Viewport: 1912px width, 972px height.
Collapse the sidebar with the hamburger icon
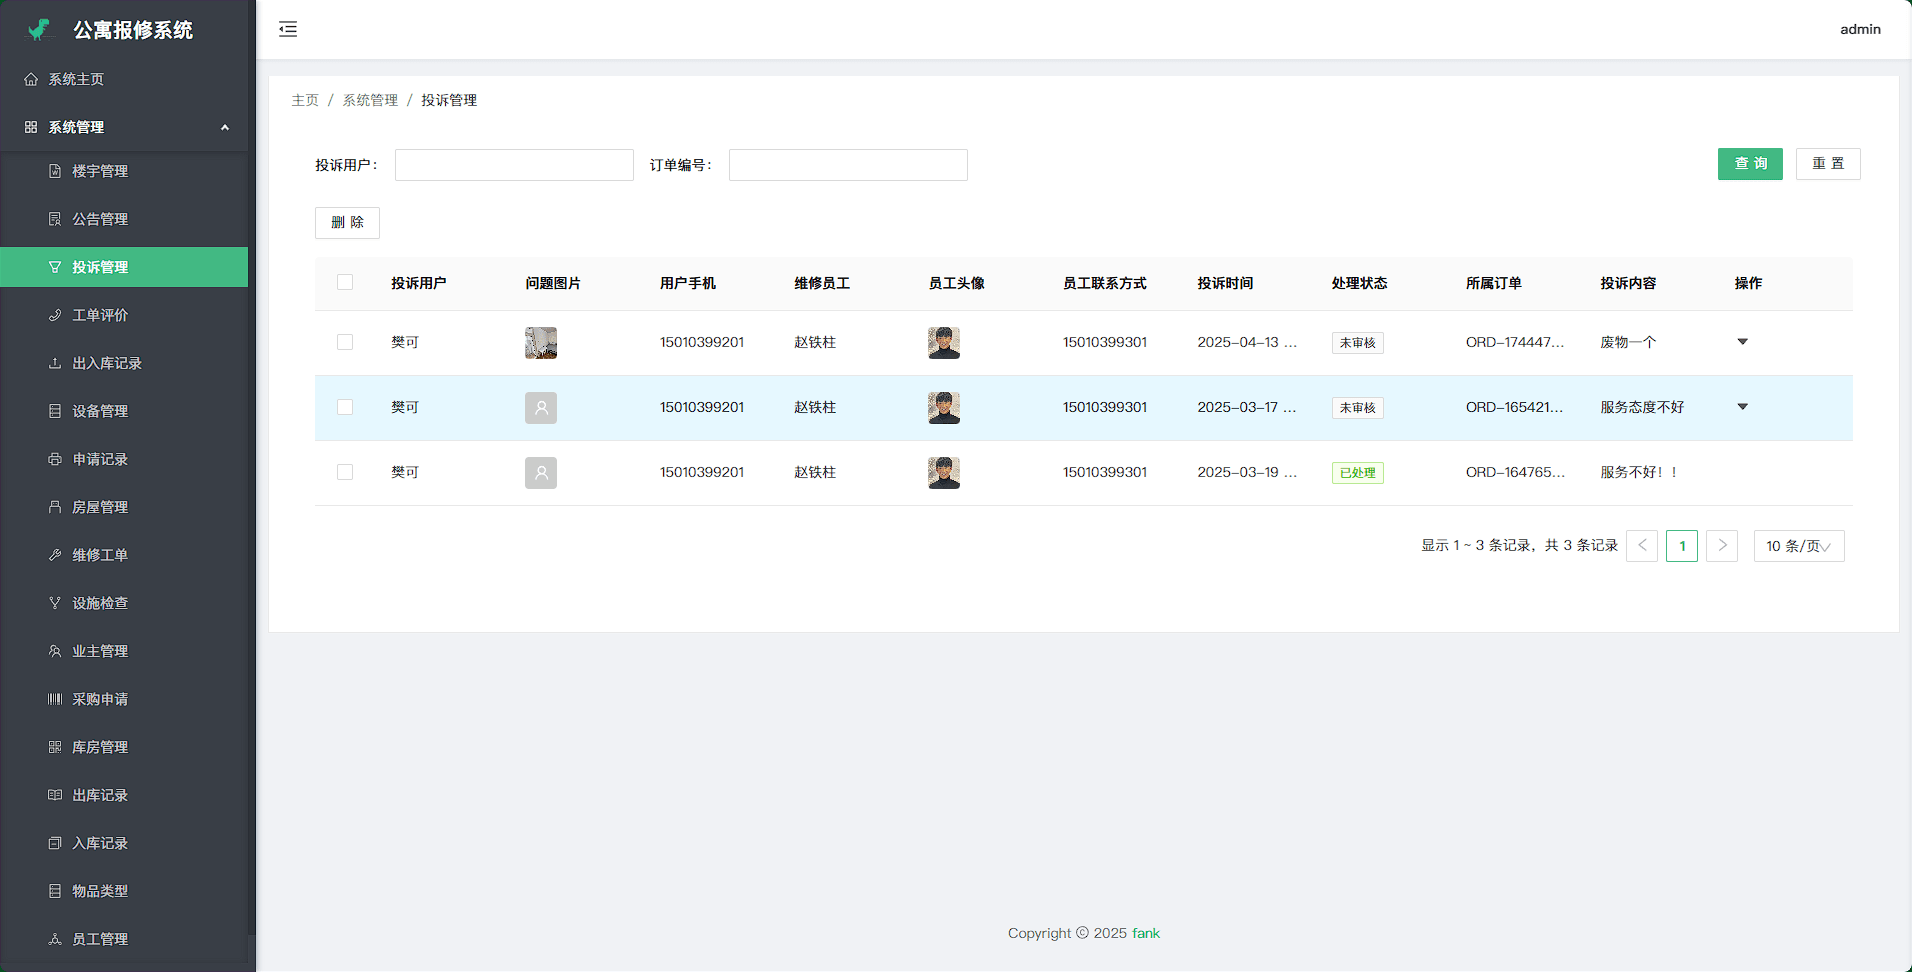pos(288,29)
